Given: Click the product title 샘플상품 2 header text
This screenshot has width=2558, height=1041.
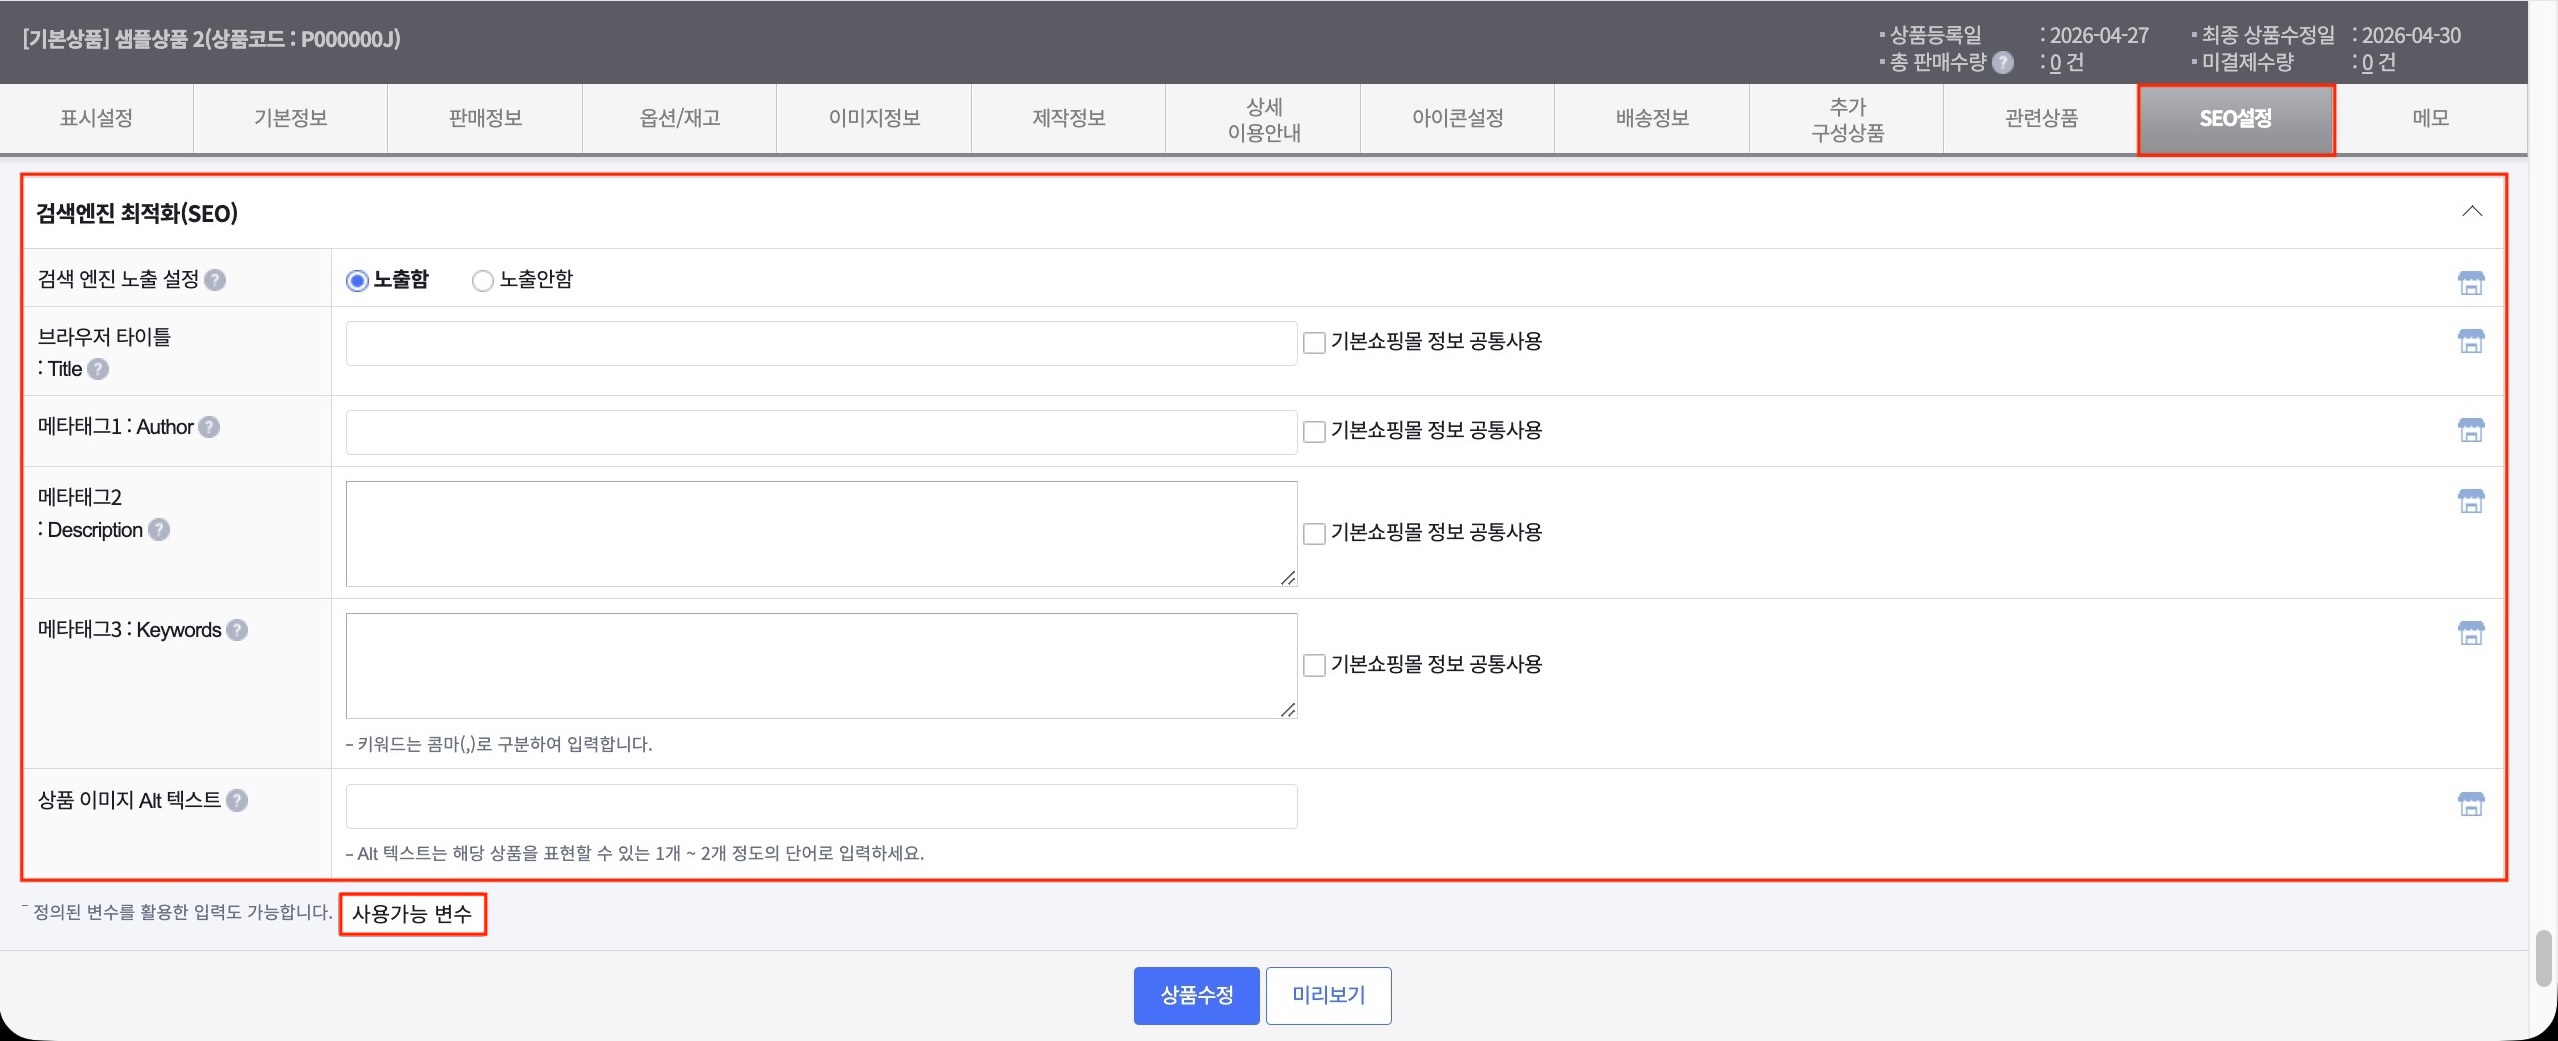Looking at the screenshot, I should (211, 39).
